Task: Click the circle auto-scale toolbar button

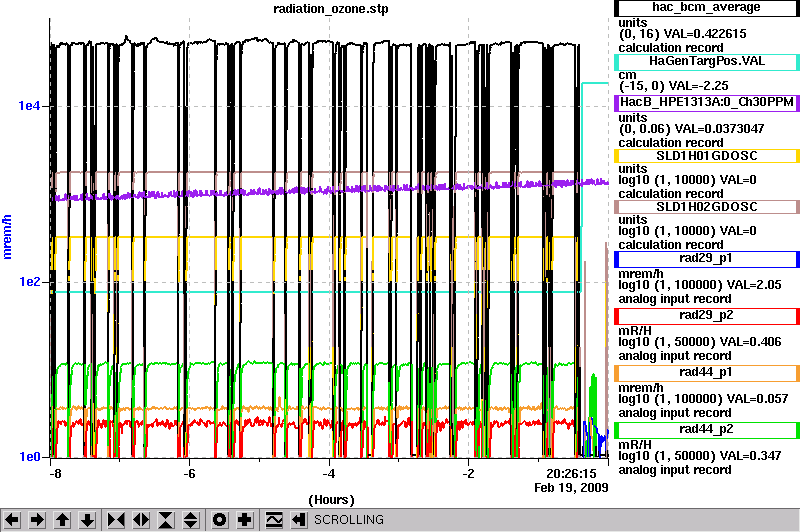Action: [x=220, y=520]
